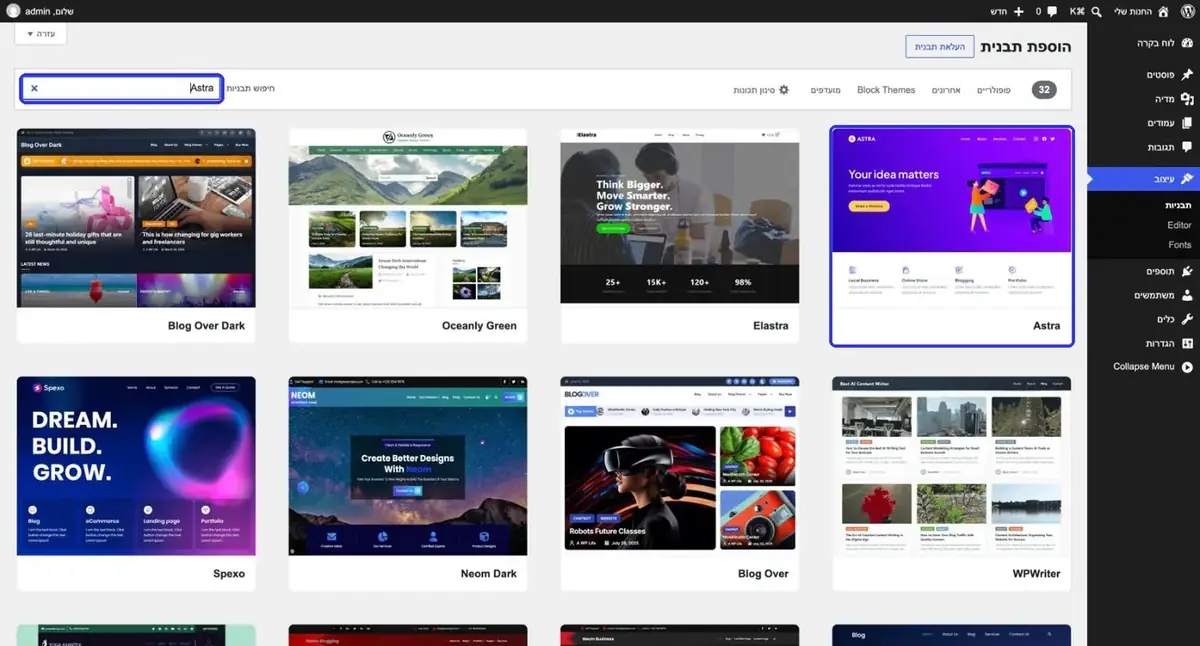
Task: Click the comment icon next to 'תגובות'
Action: [x=1187, y=147]
